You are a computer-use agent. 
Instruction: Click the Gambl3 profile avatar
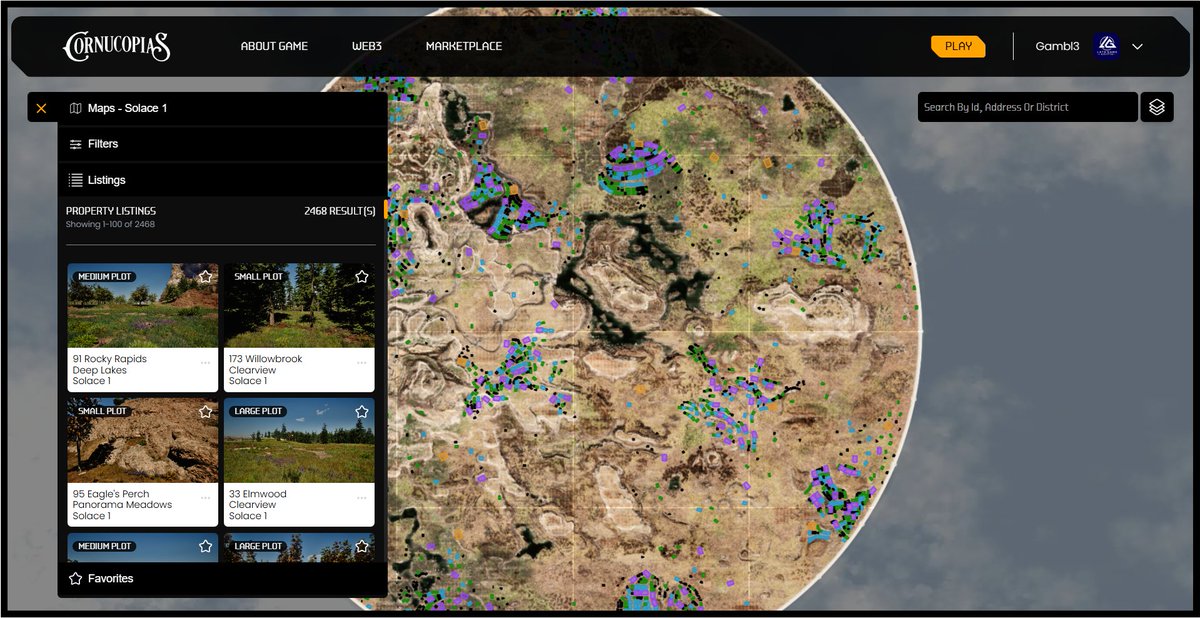[x=1106, y=46]
